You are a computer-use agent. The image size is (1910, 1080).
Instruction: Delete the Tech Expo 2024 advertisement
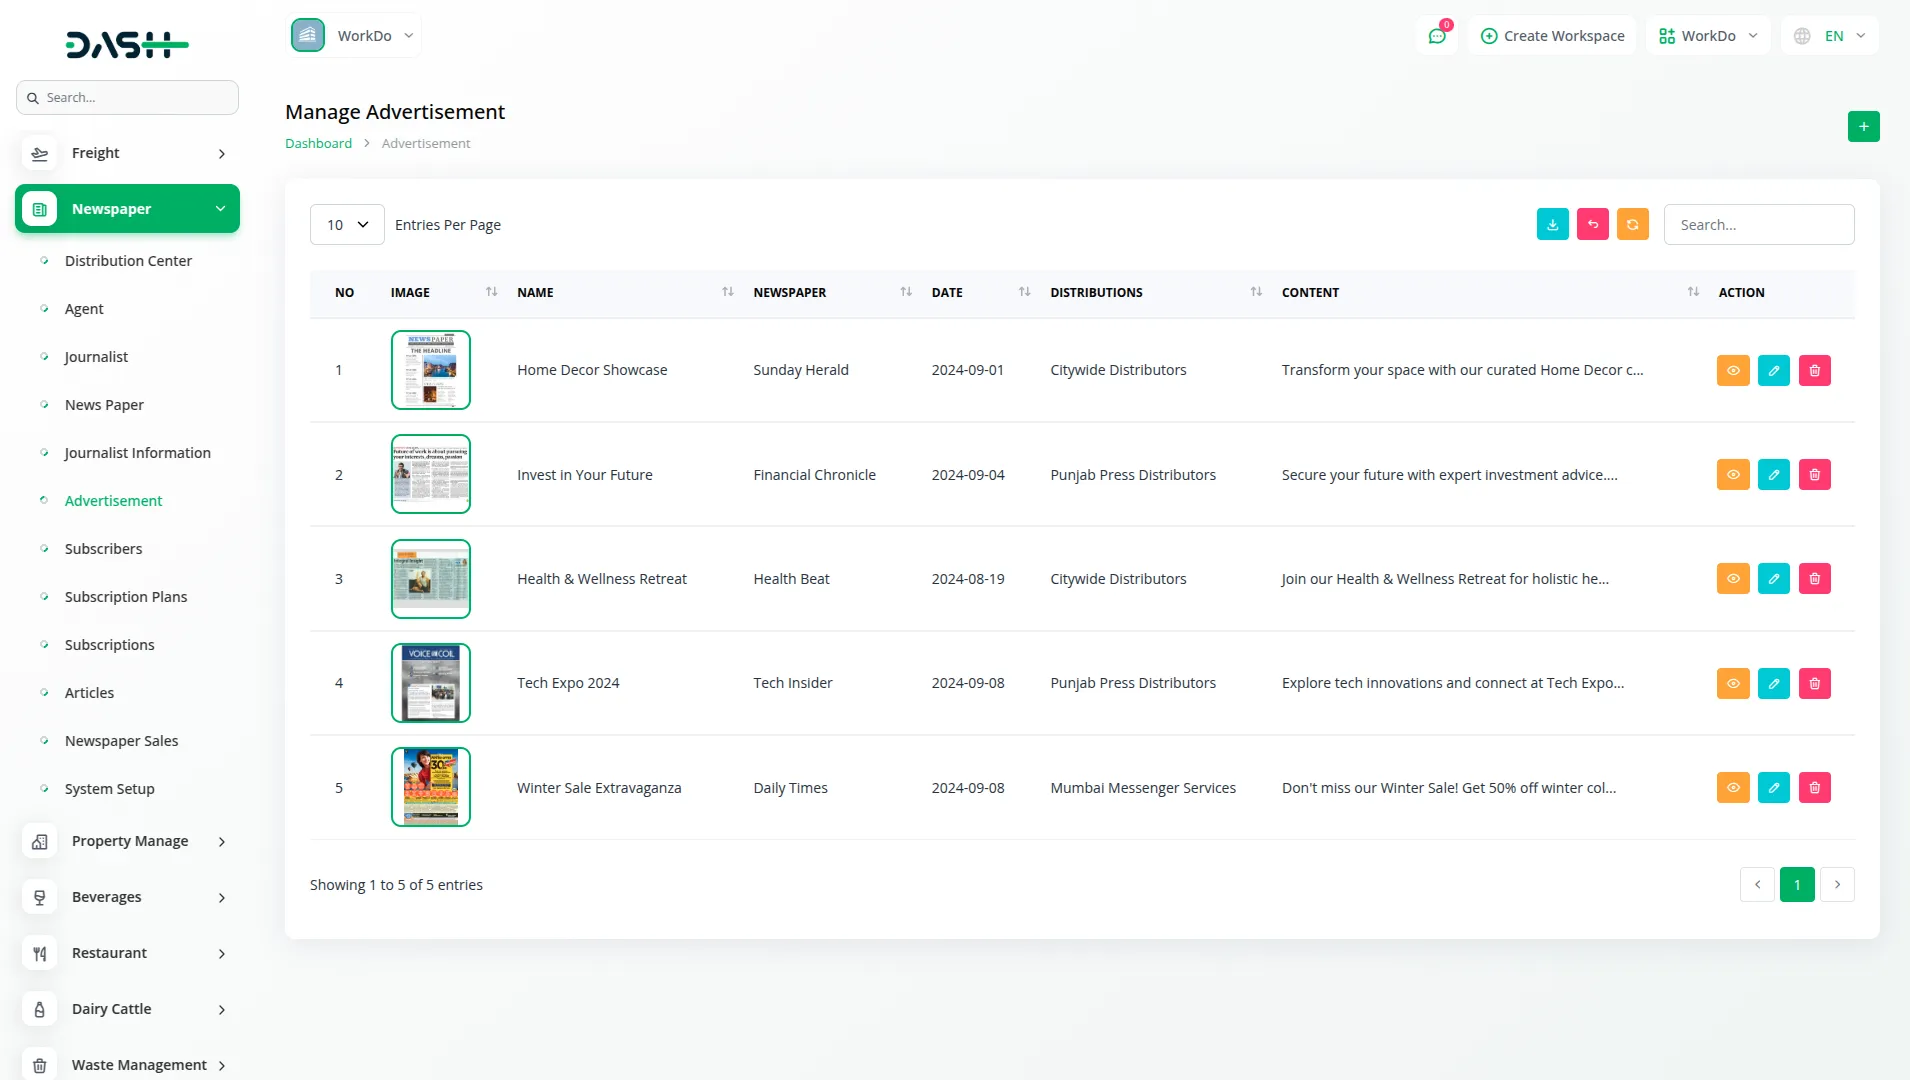click(1814, 684)
